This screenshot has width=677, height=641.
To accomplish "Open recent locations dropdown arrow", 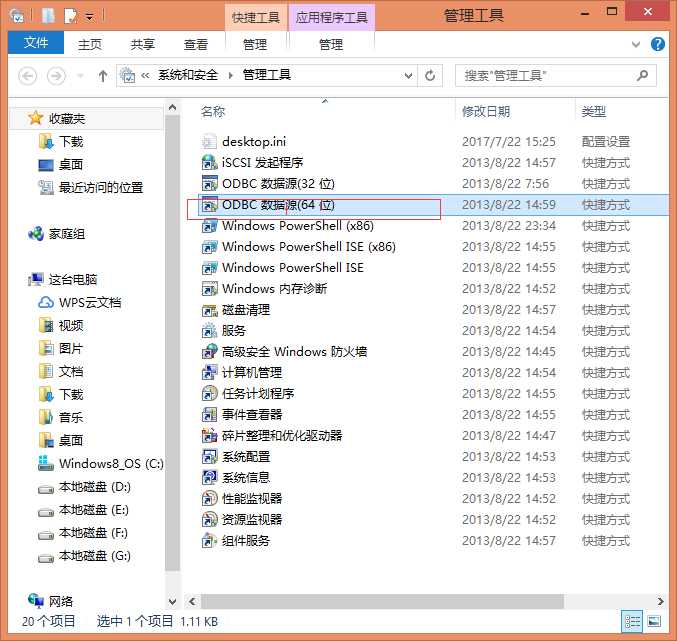I will pyautogui.click(x=80, y=76).
